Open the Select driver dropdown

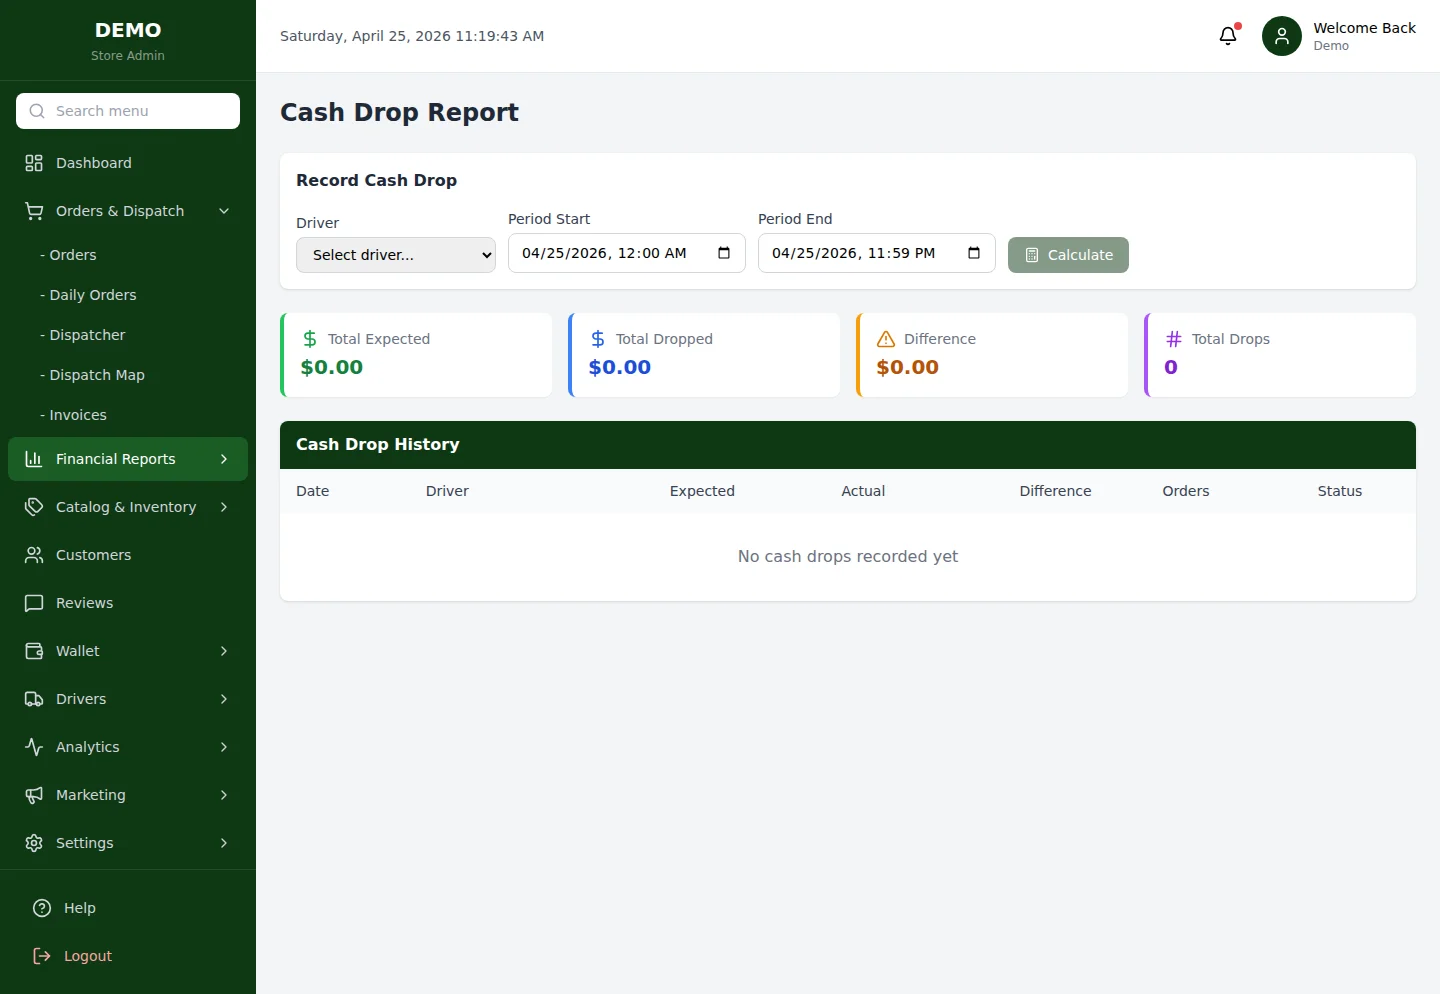pos(395,254)
